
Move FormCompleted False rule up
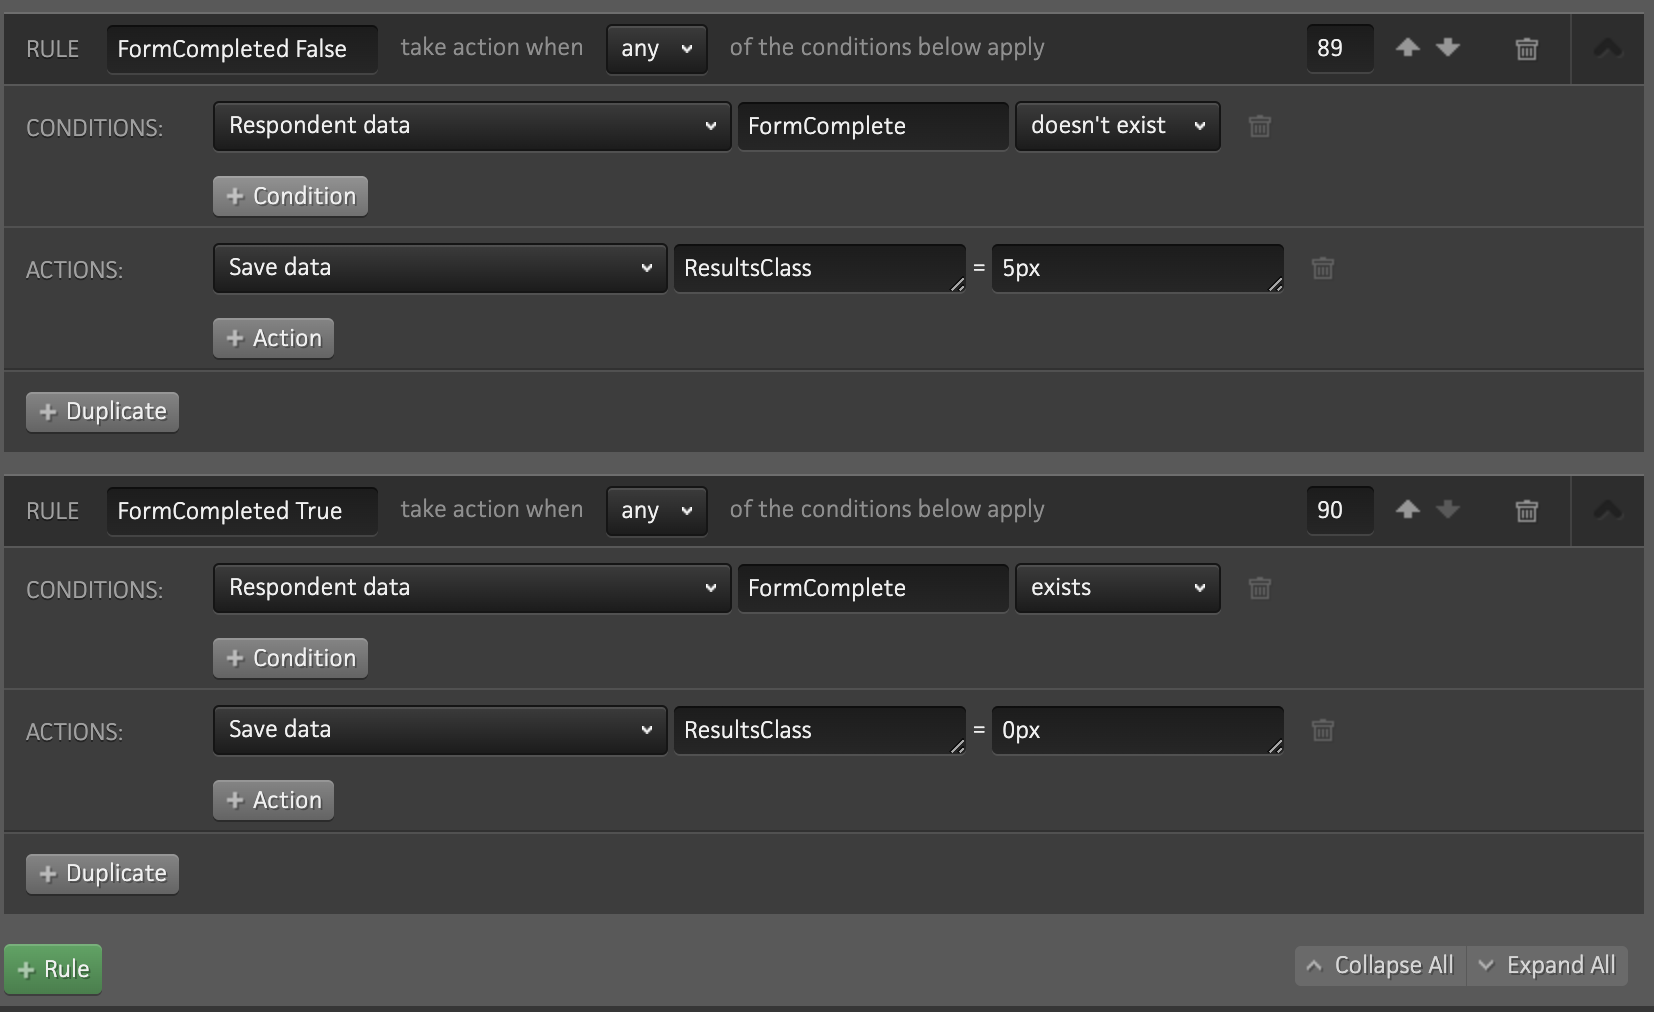[1407, 47]
